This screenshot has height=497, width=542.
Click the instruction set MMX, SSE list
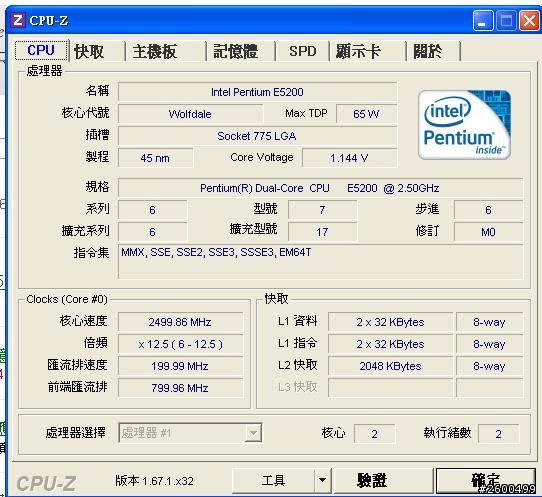pyautogui.click(x=320, y=261)
